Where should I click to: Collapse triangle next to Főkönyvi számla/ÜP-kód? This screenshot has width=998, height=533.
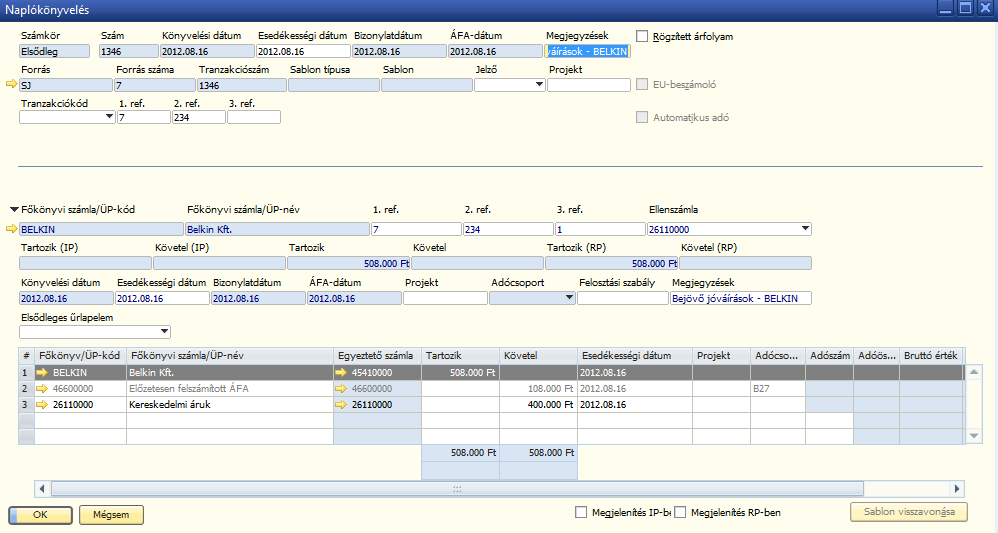point(14,210)
